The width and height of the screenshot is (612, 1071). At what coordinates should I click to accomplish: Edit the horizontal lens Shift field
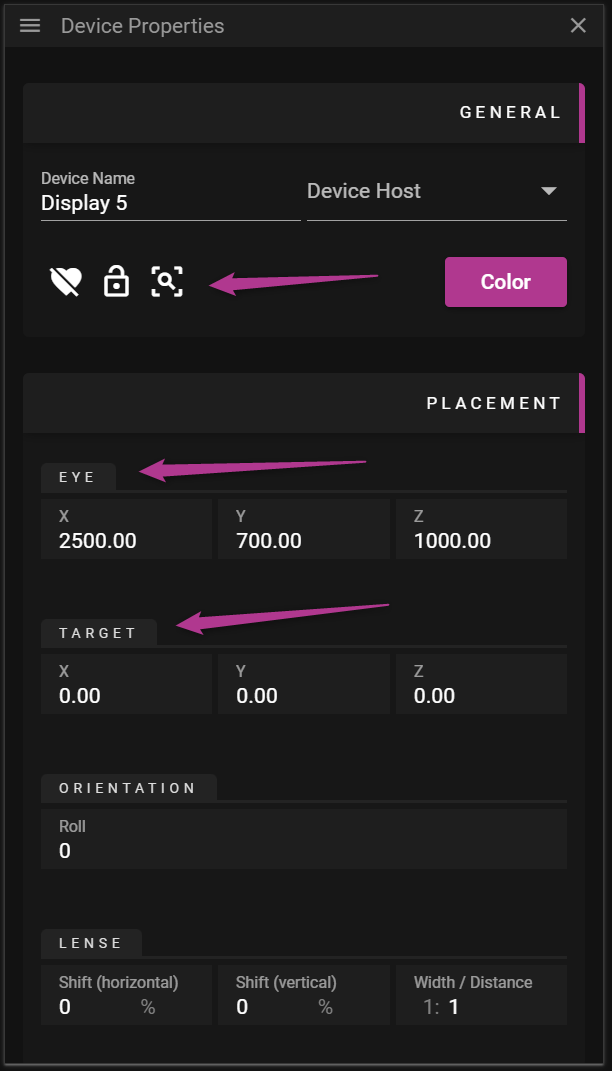(95, 1007)
